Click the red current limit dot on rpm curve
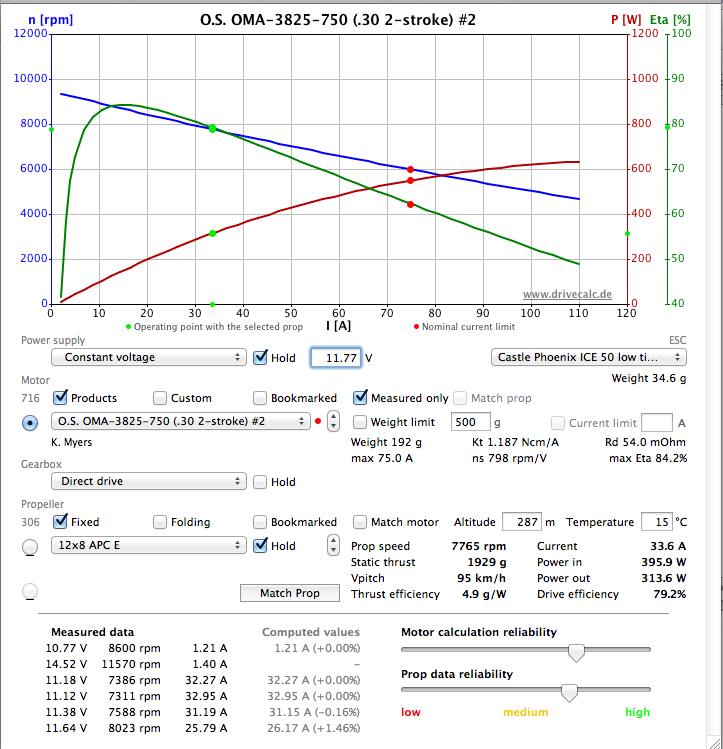This screenshot has height=749, width=723. pyautogui.click(x=411, y=170)
